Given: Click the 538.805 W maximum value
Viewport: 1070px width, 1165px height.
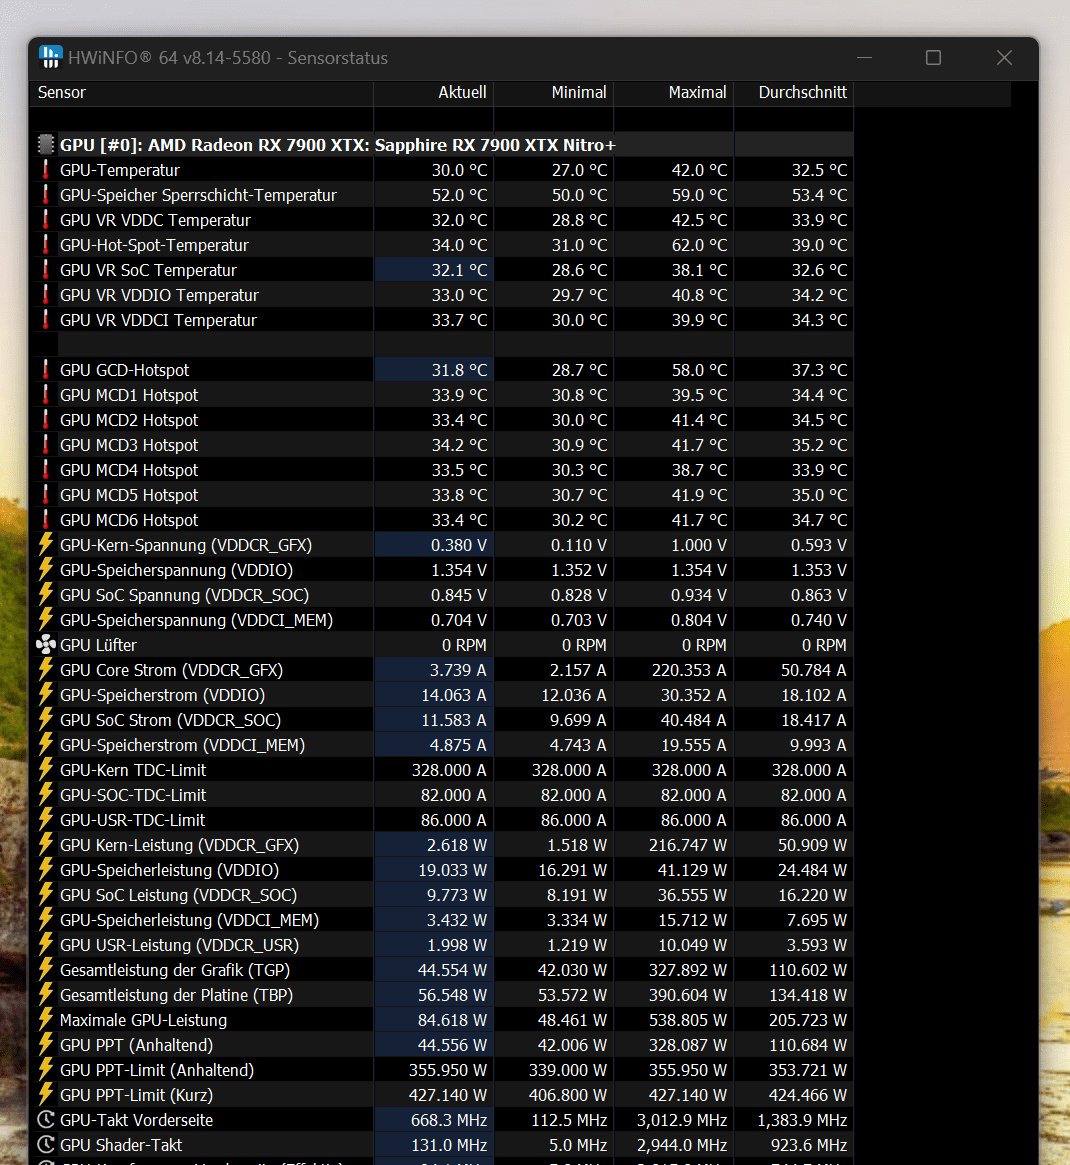Looking at the screenshot, I should 688,1020.
